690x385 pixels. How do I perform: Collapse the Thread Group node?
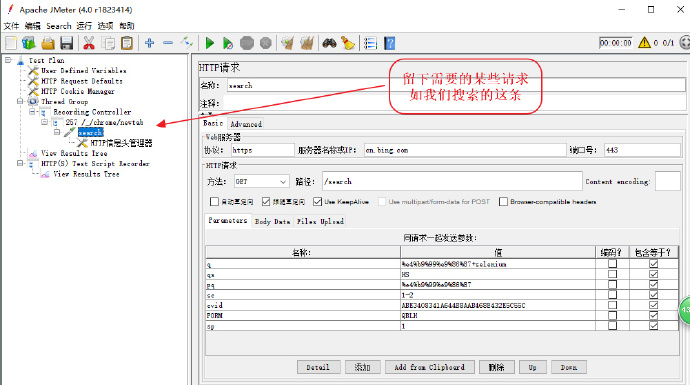(20, 101)
